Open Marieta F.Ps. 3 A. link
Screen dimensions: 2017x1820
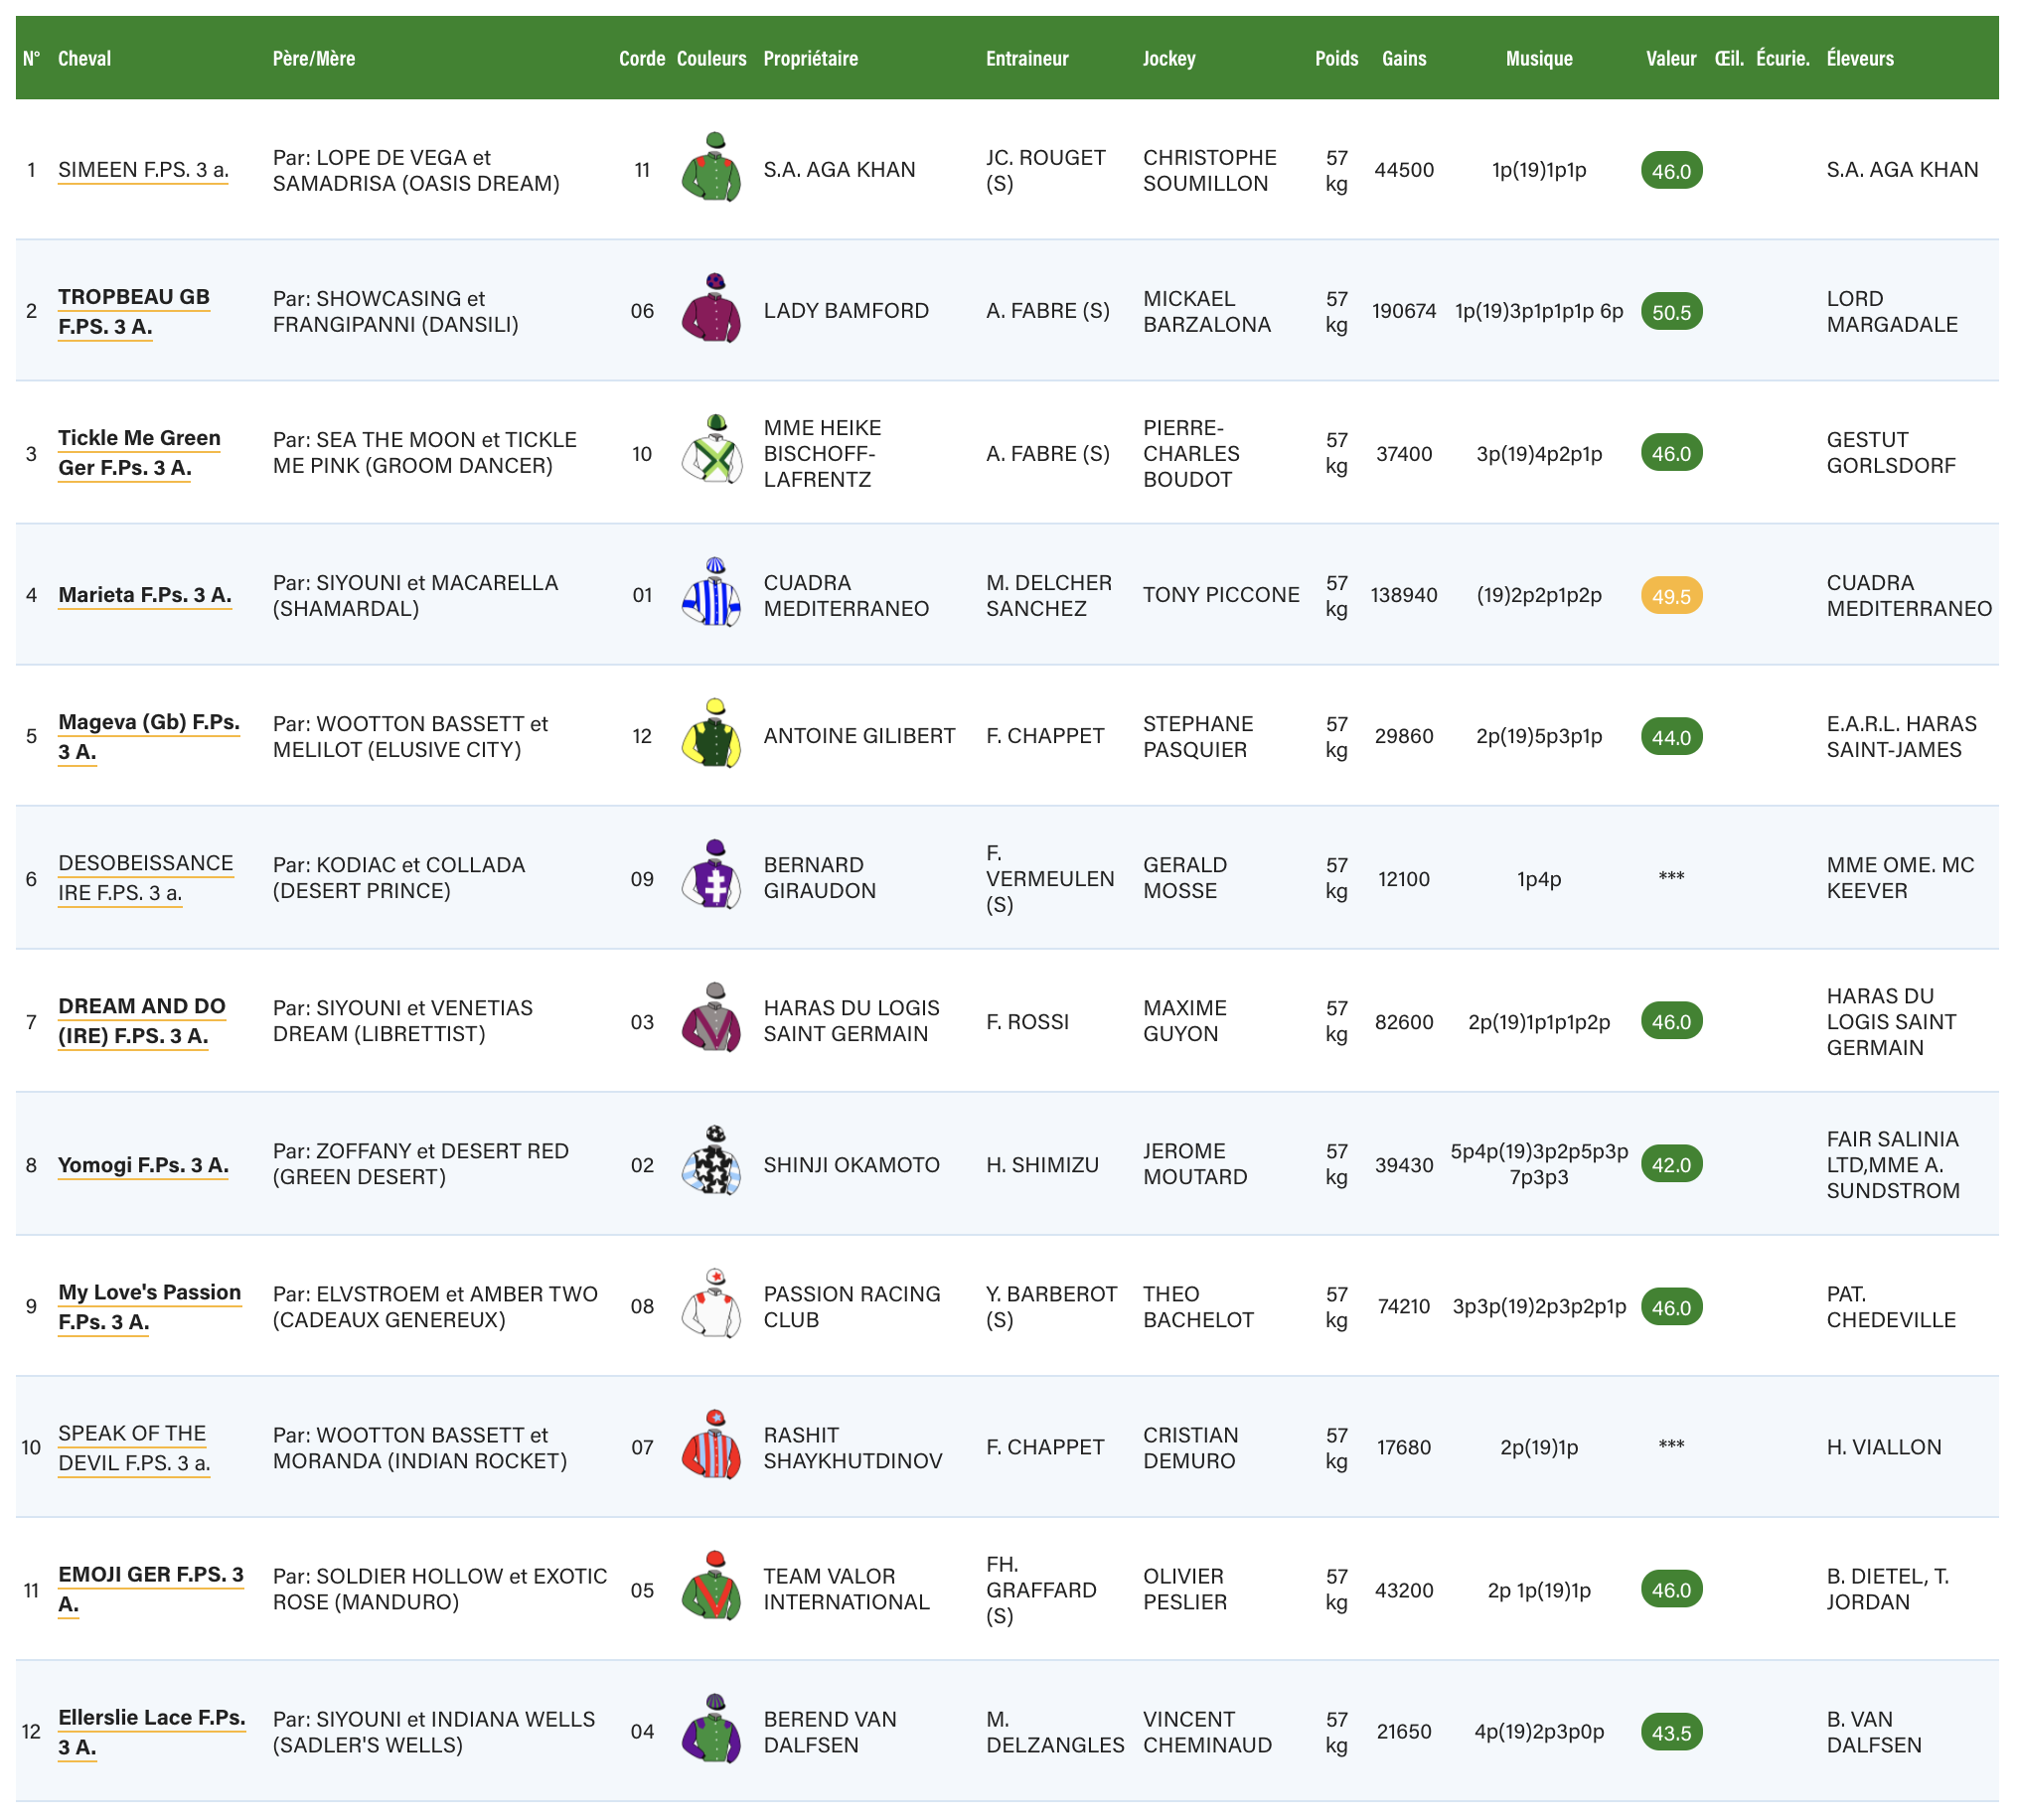tap(145, 595)
